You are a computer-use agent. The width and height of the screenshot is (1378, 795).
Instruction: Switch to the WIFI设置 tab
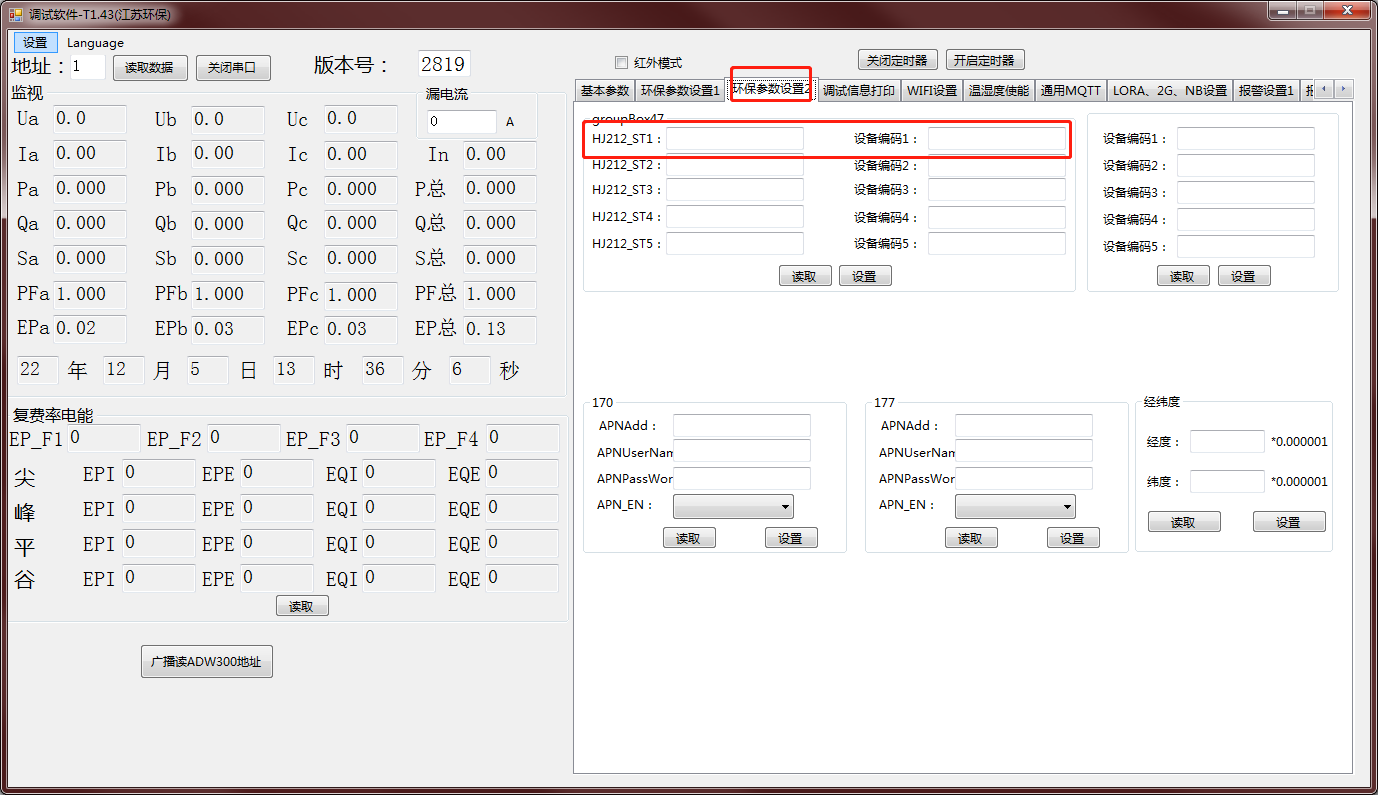pos(931,91)
